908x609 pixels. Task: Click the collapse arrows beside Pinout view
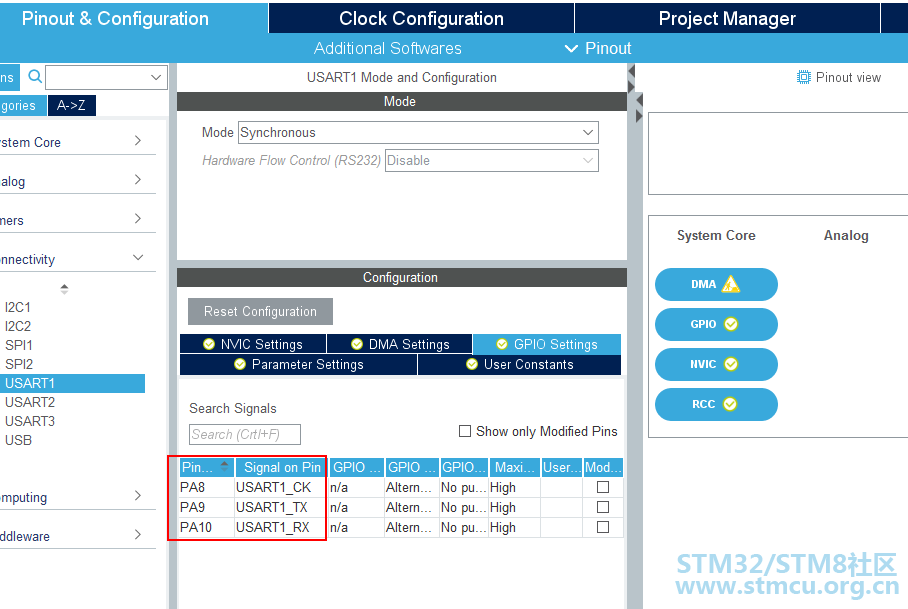click(x=639, y=108)
